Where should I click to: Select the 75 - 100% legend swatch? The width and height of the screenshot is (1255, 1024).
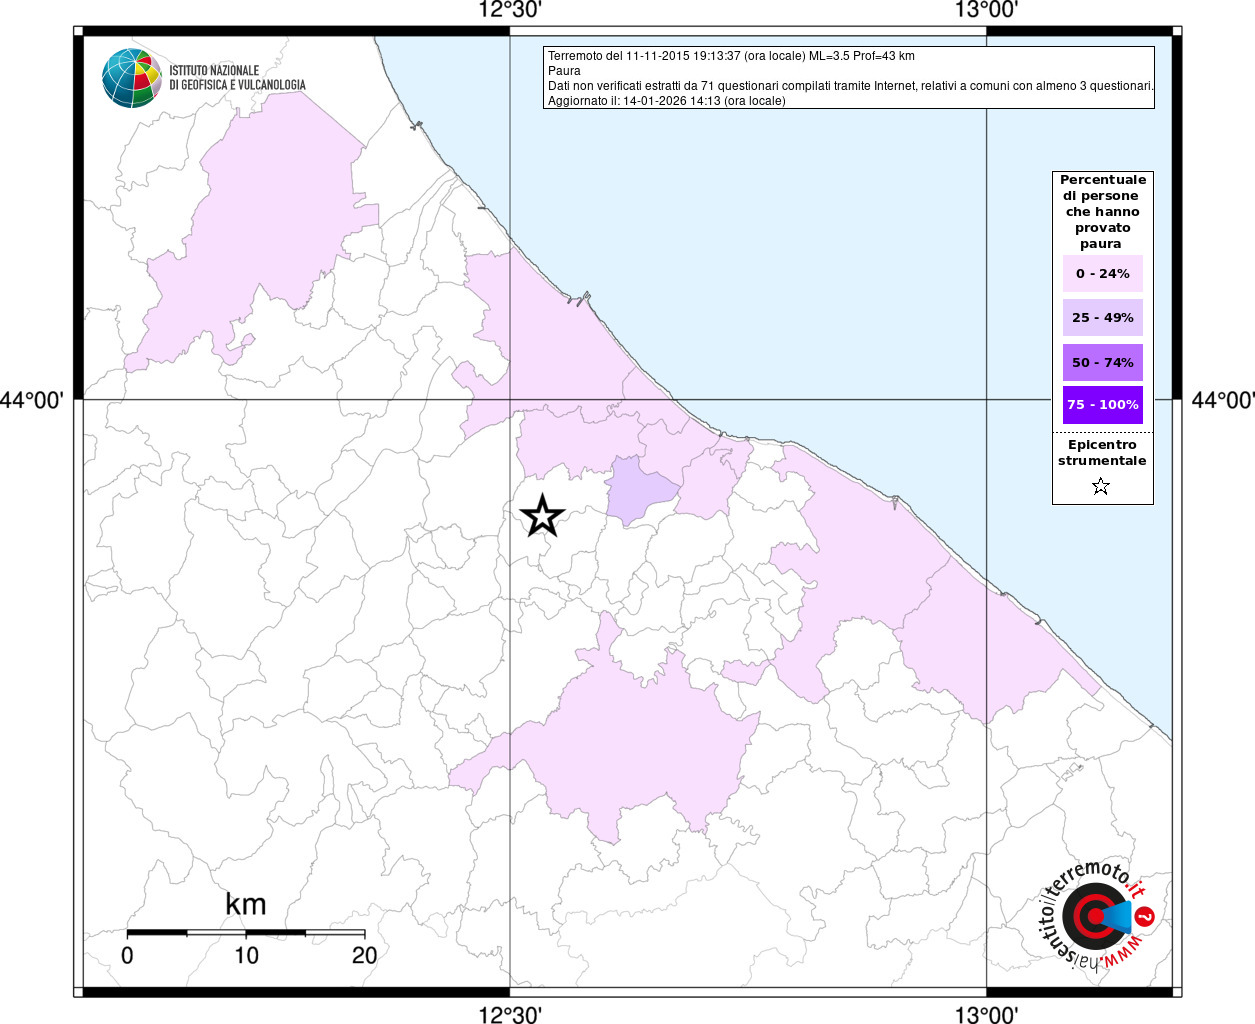tap(1102, 405)
